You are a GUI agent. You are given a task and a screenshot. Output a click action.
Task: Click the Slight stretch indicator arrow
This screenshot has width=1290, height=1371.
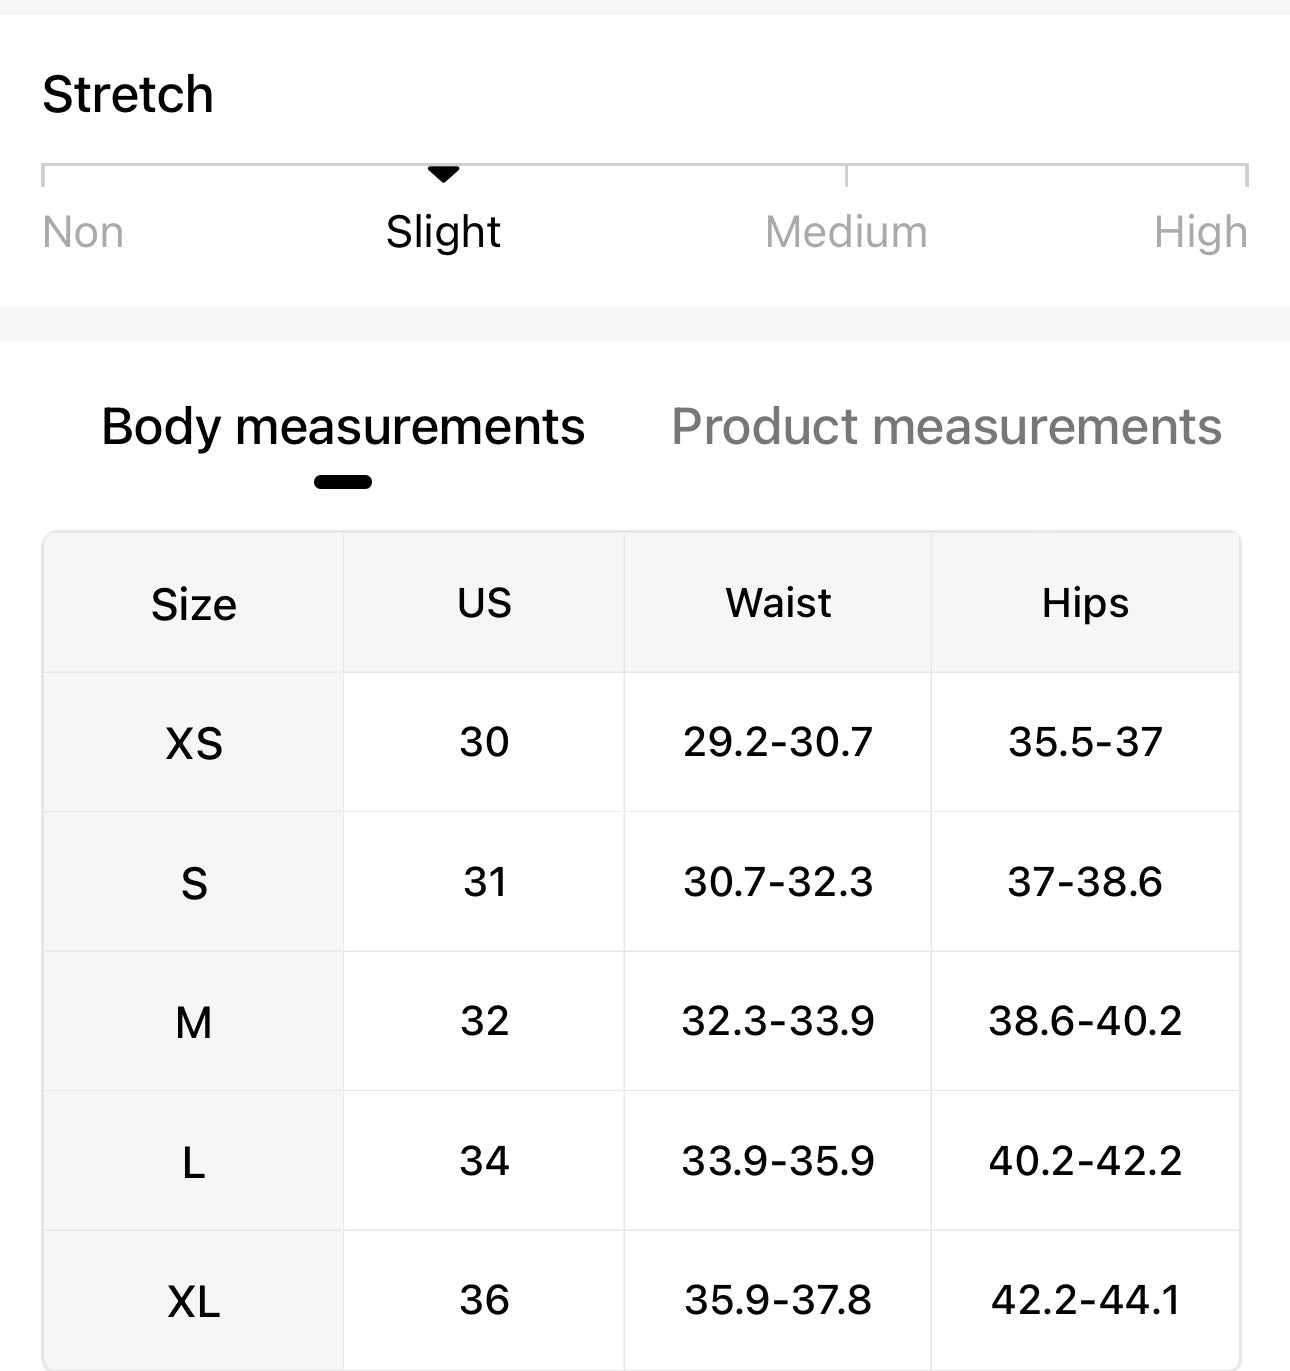443,174
